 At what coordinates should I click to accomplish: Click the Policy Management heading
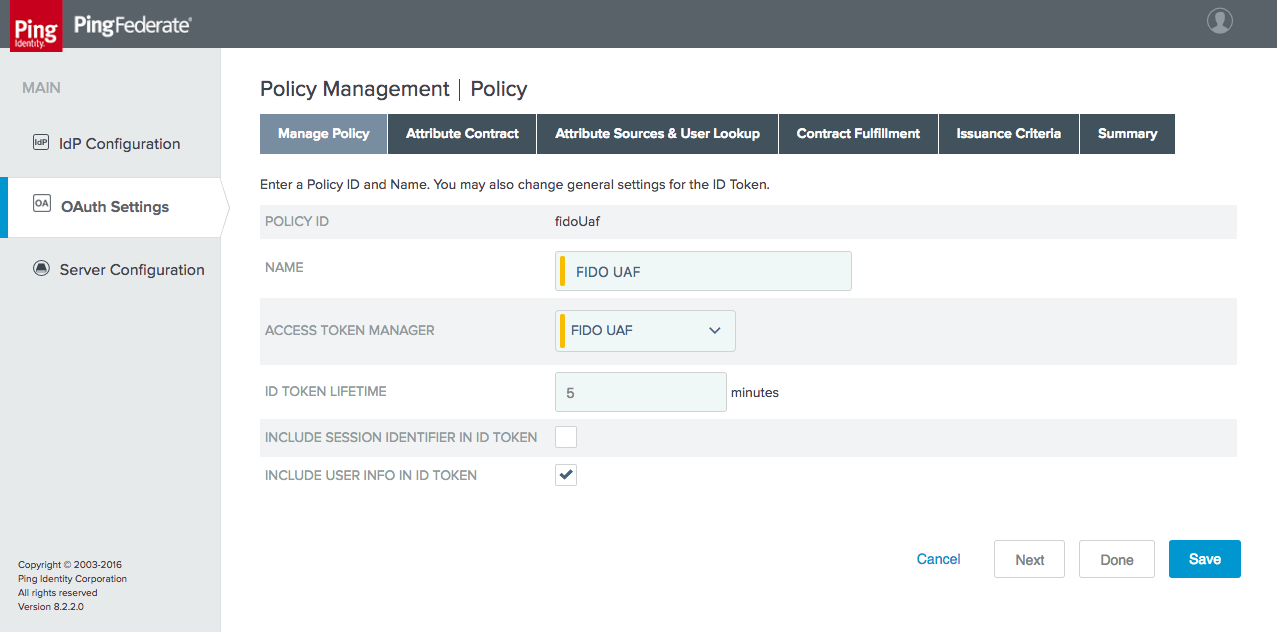click(x=354, y=89)
